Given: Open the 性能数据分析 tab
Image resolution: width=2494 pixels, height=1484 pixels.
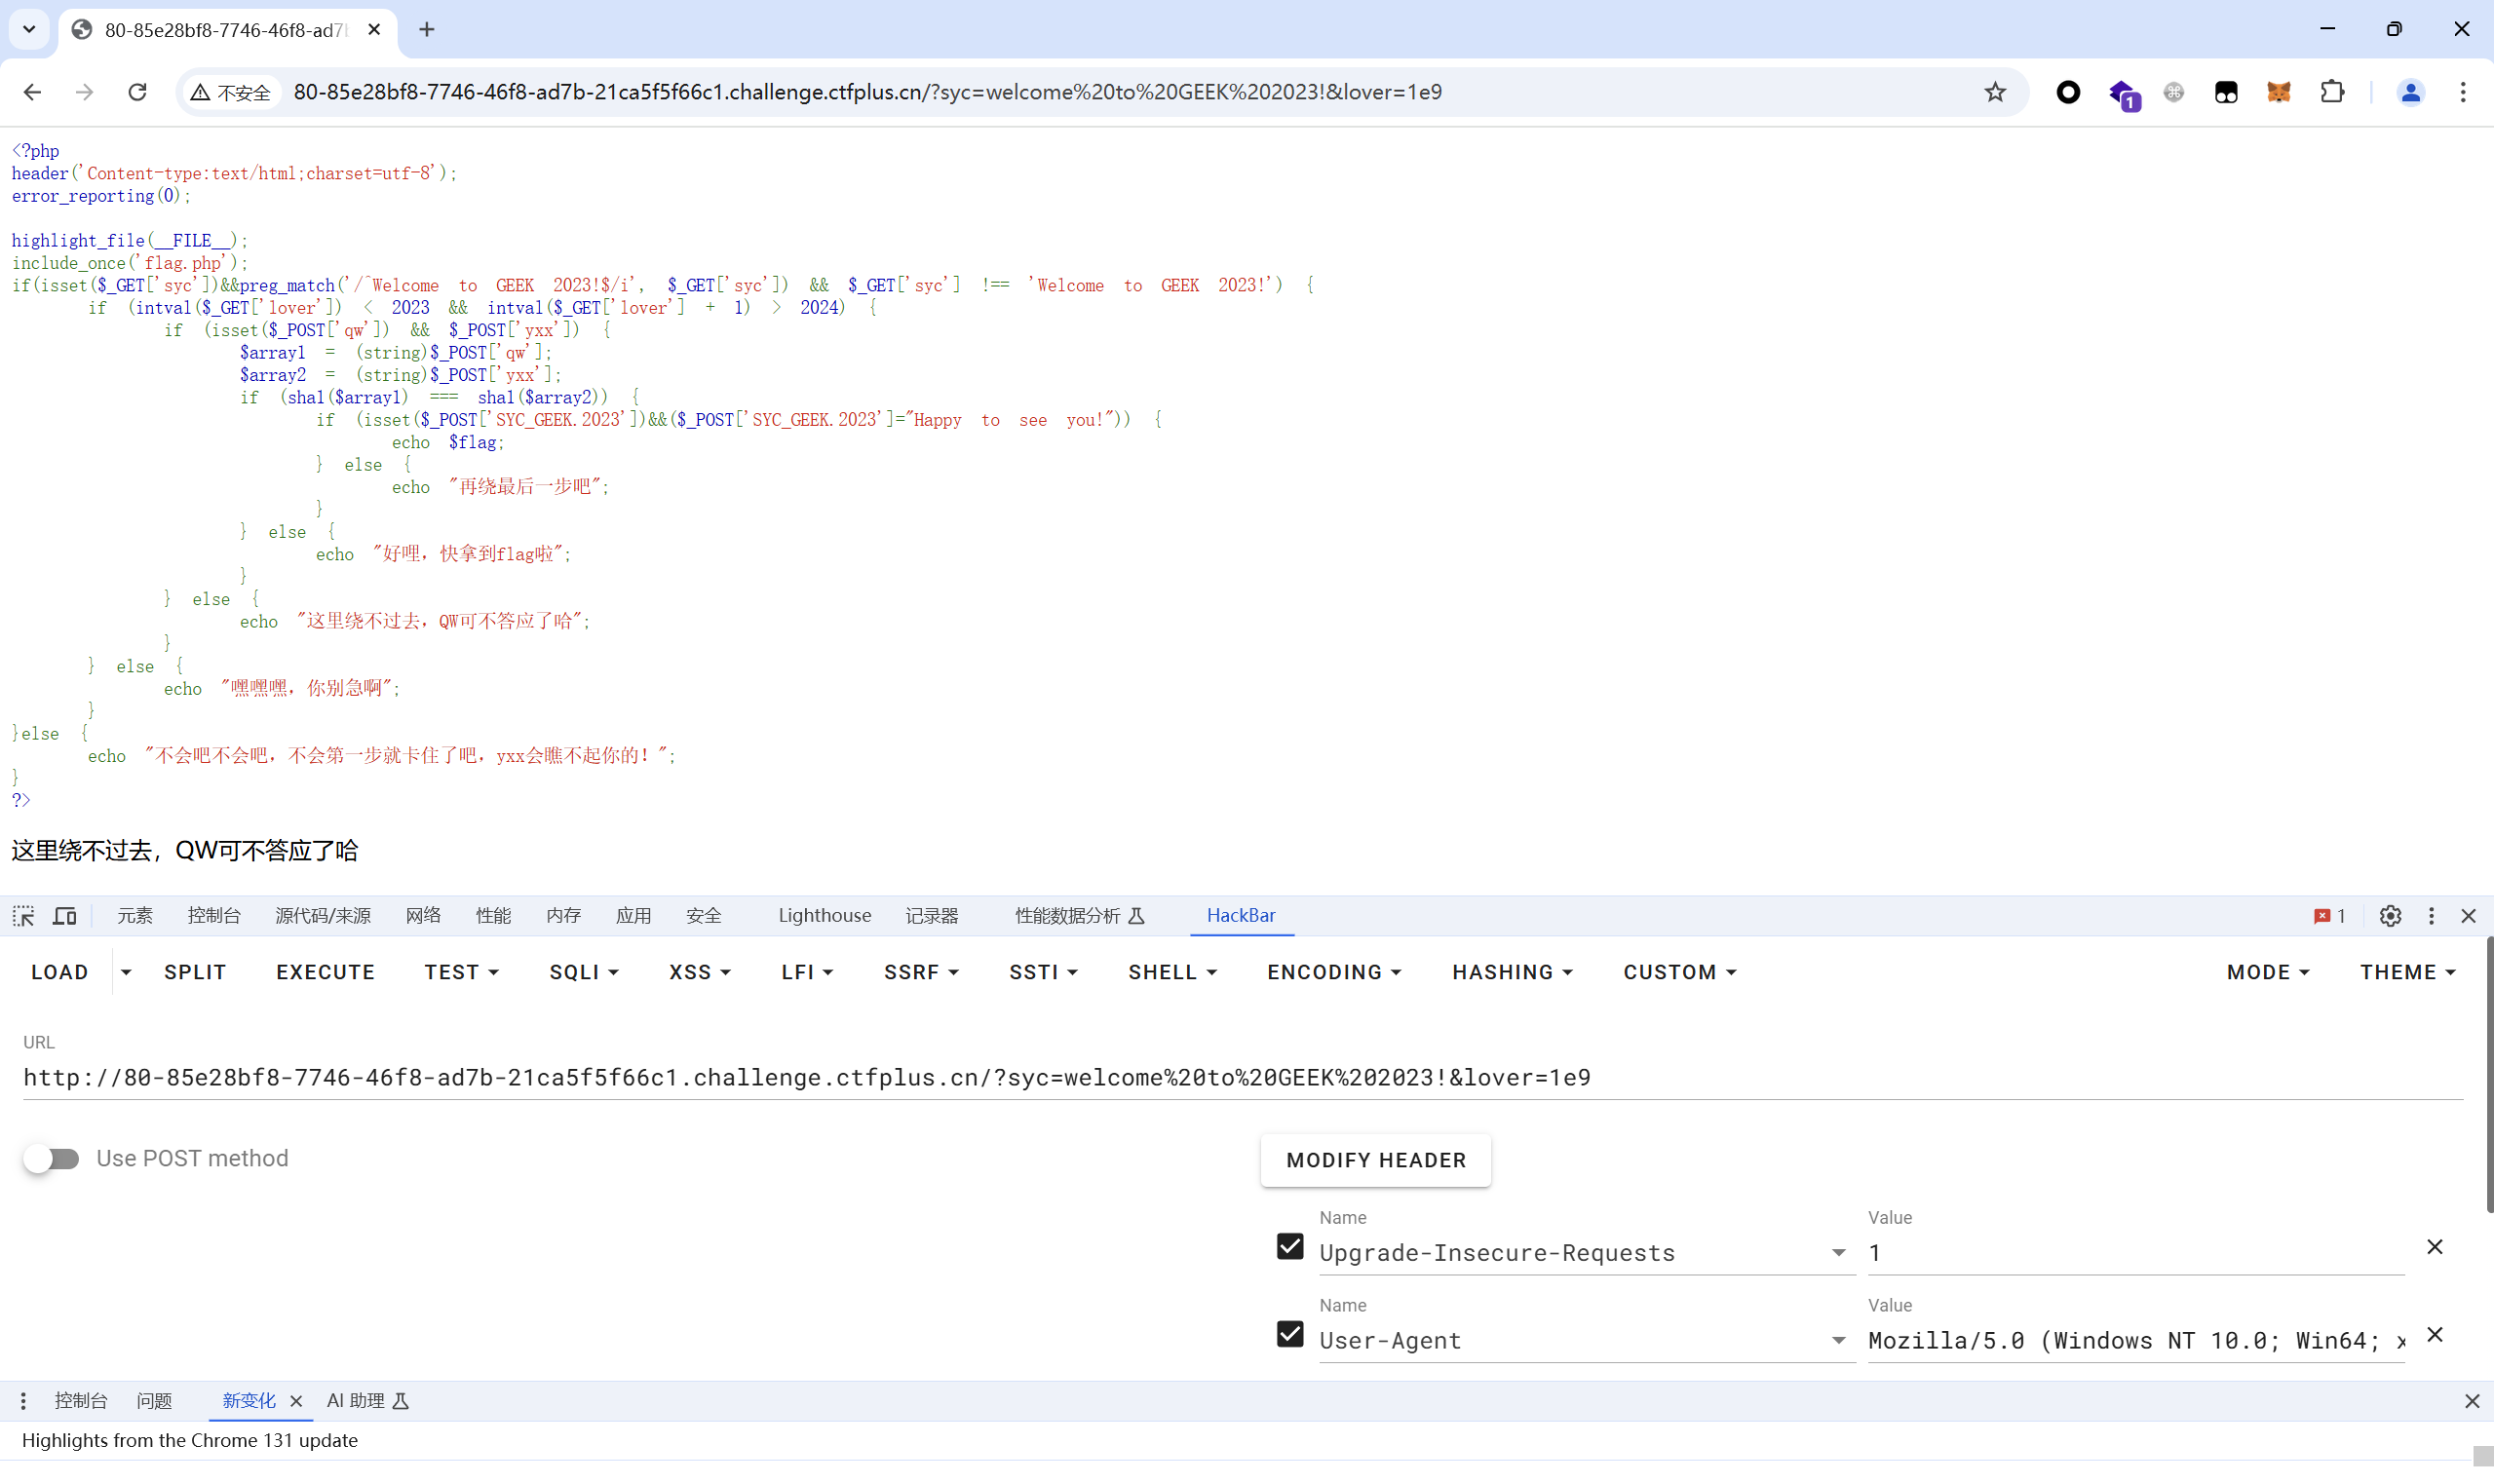Looking at the screenshot, I should click(1080, 916).
